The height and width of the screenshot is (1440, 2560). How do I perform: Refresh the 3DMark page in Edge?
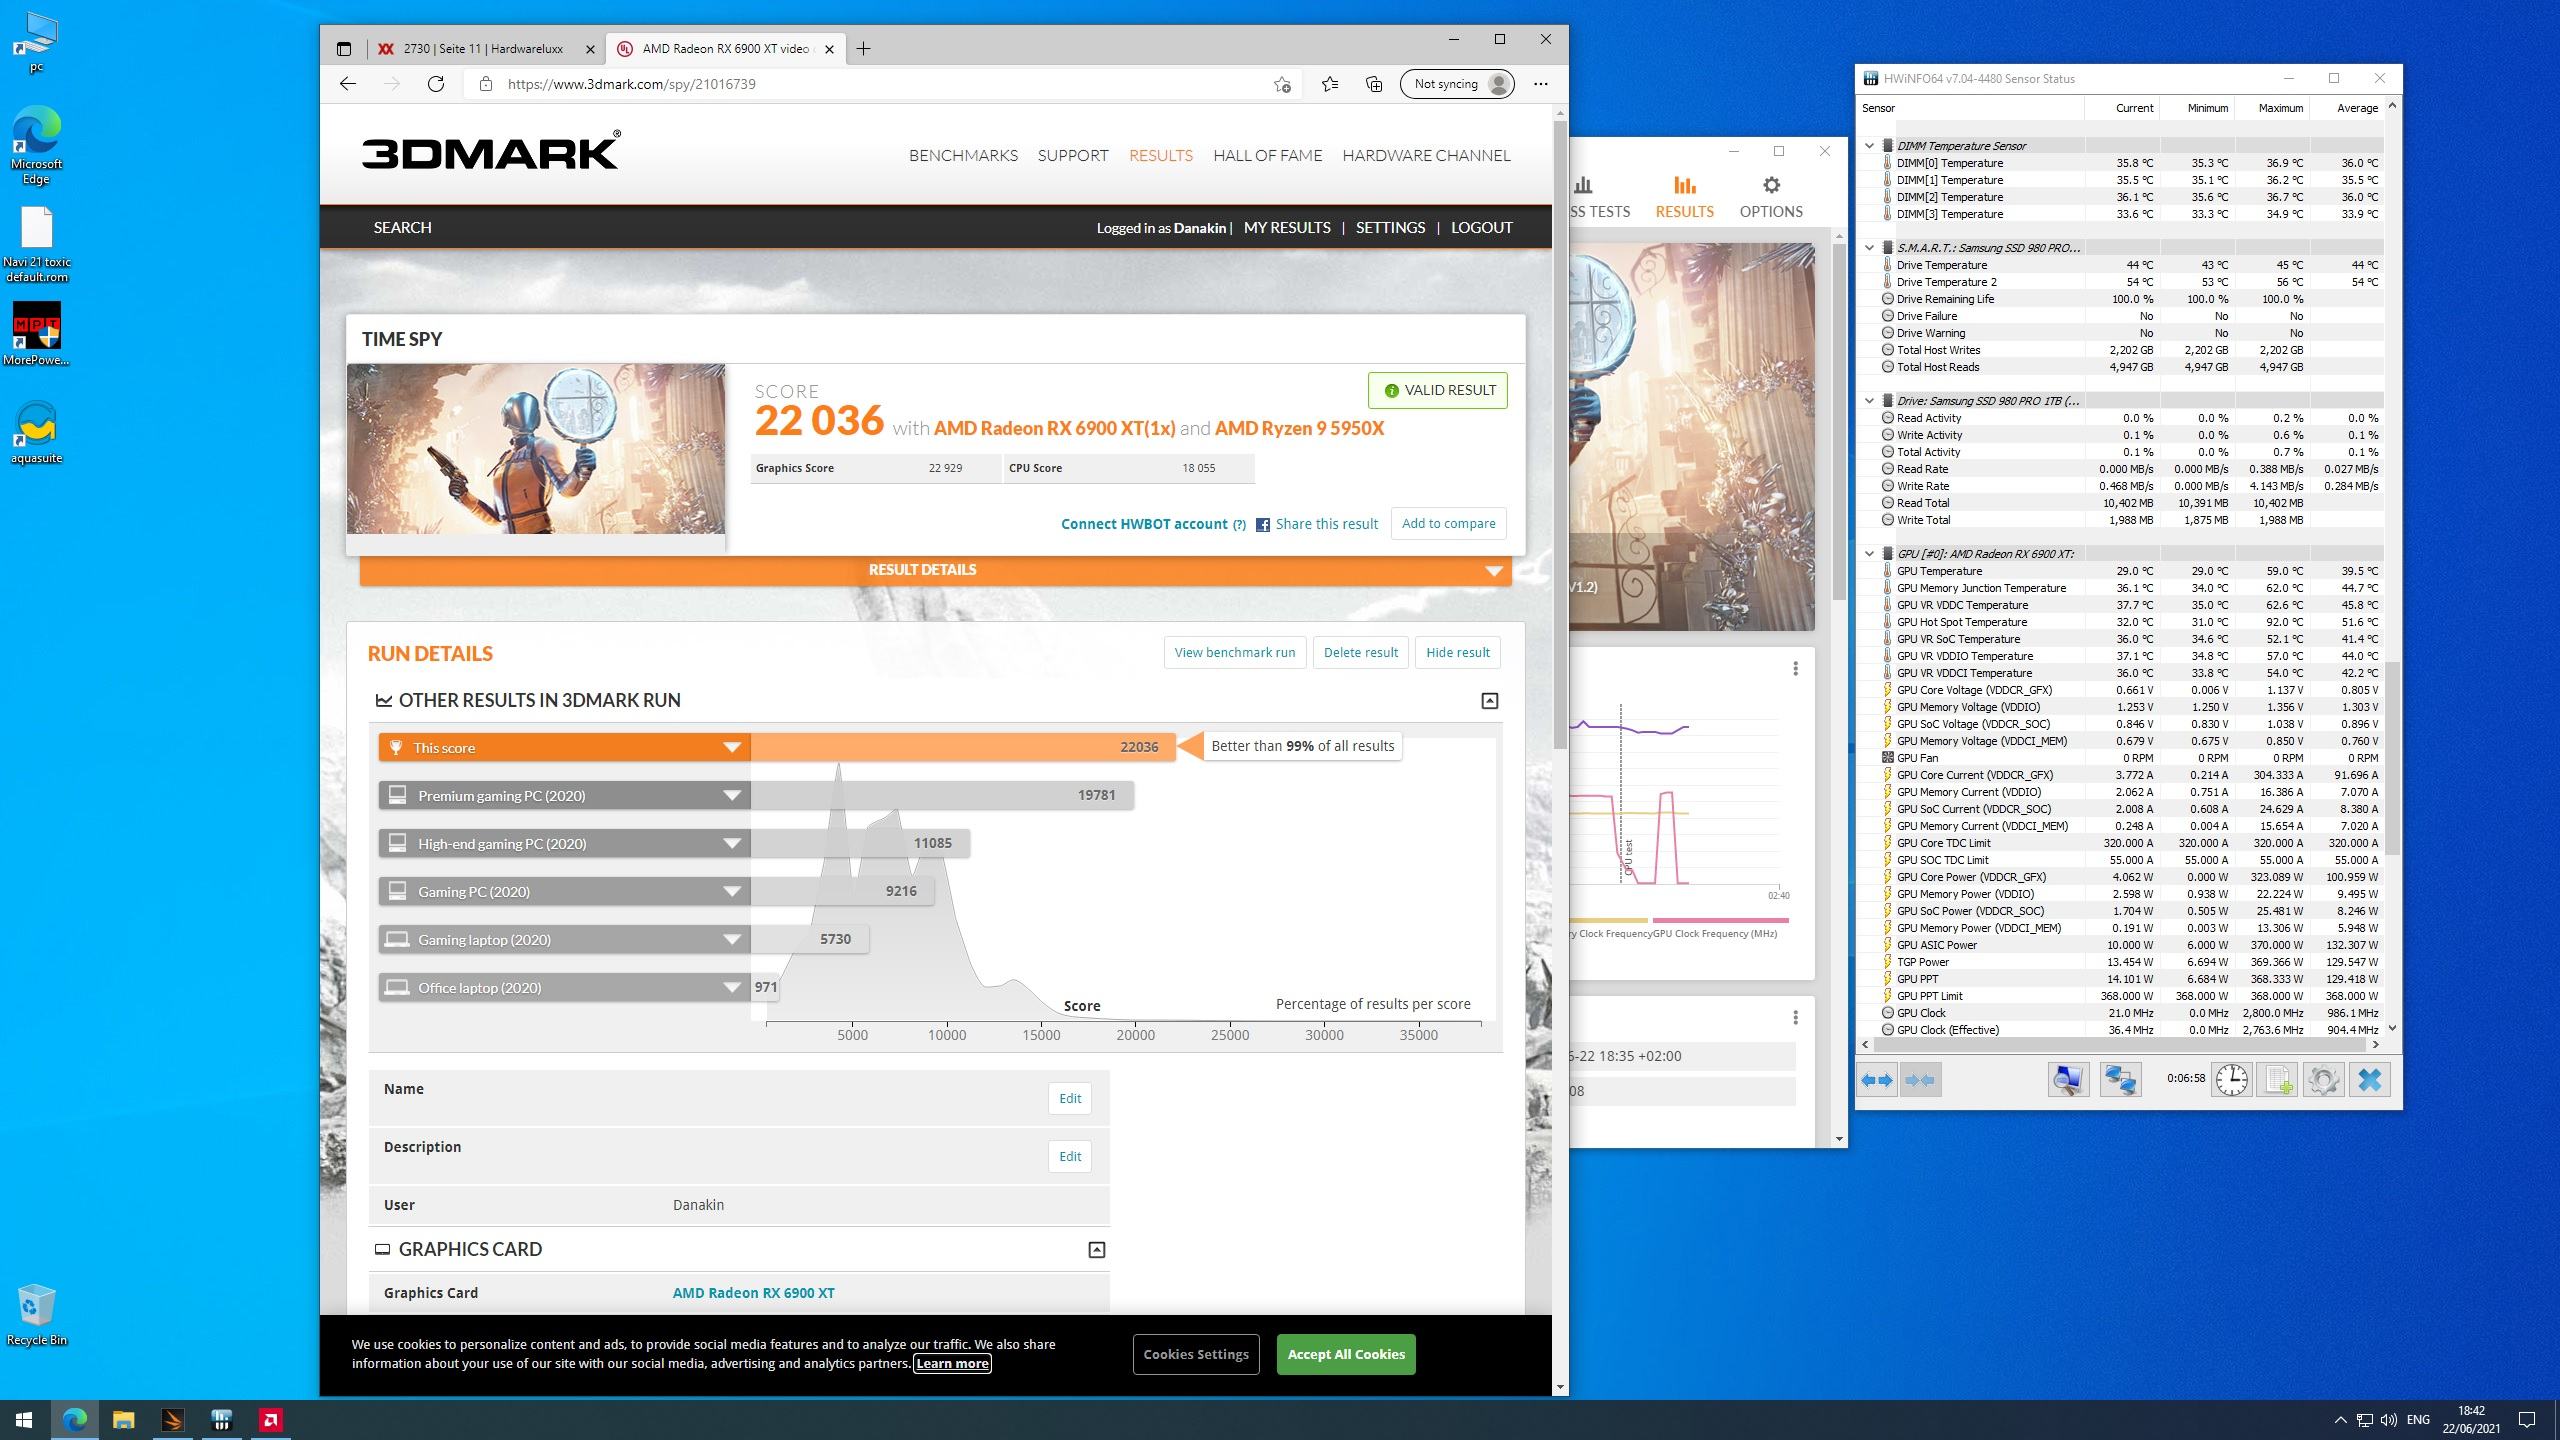click(x=436, y=84)
